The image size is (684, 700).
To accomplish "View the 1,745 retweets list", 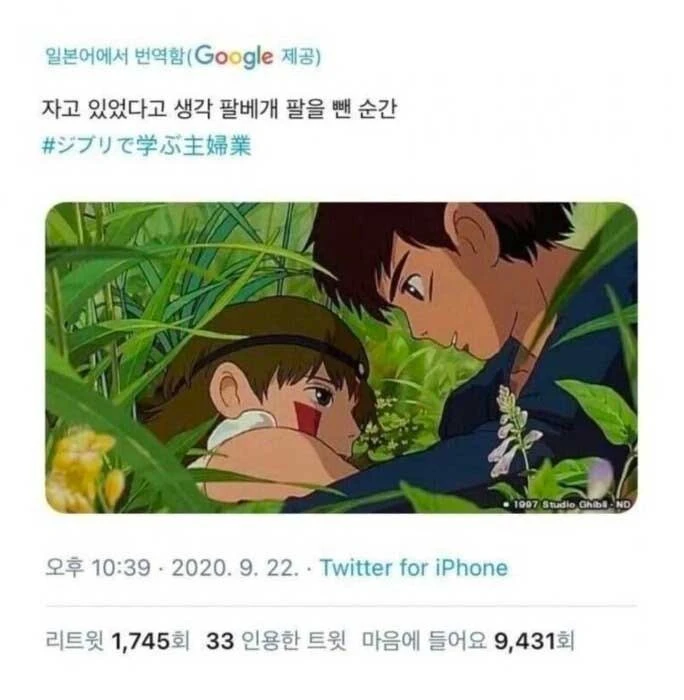I will pos(117,638).
